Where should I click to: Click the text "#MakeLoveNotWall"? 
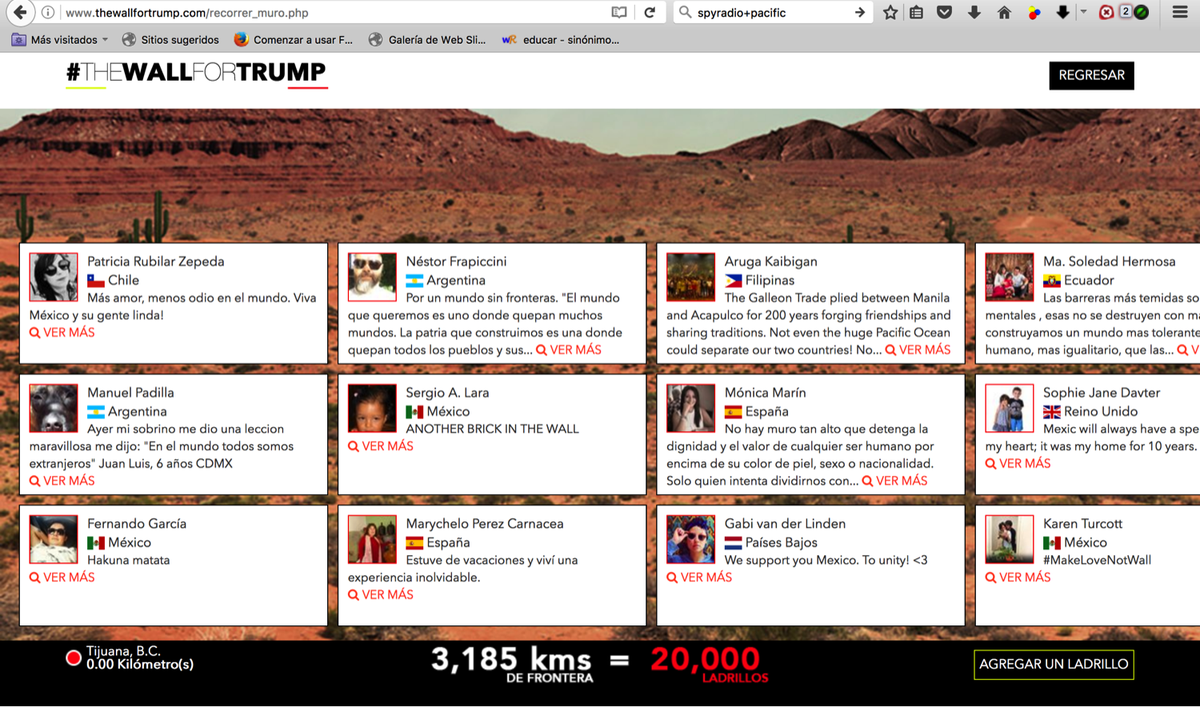1097,560
